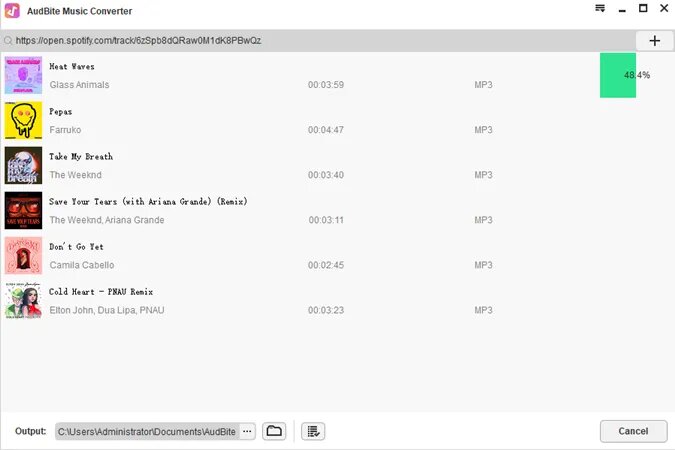Screen dimensions: 675x450
Task: Select the Cold Heart album thumbnail
Action: 23,301
